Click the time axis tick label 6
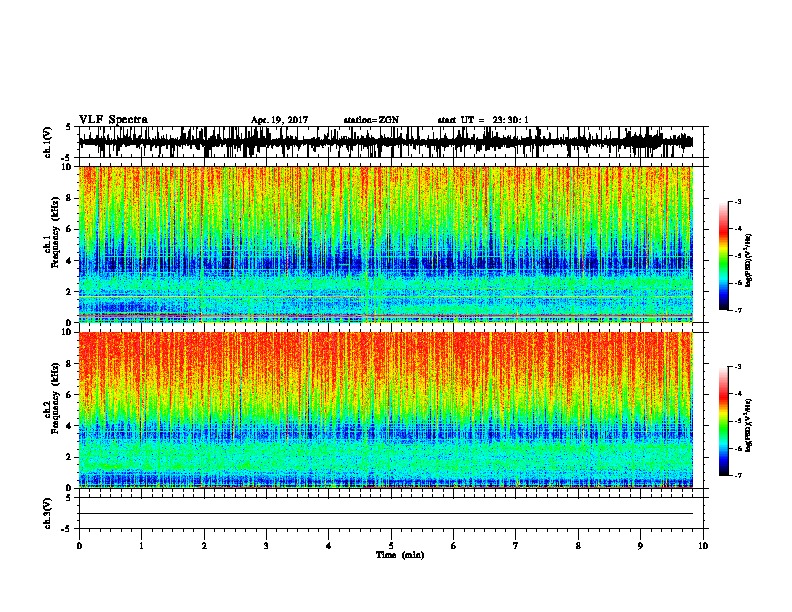 pyautogui.click(x=454, y=546)
